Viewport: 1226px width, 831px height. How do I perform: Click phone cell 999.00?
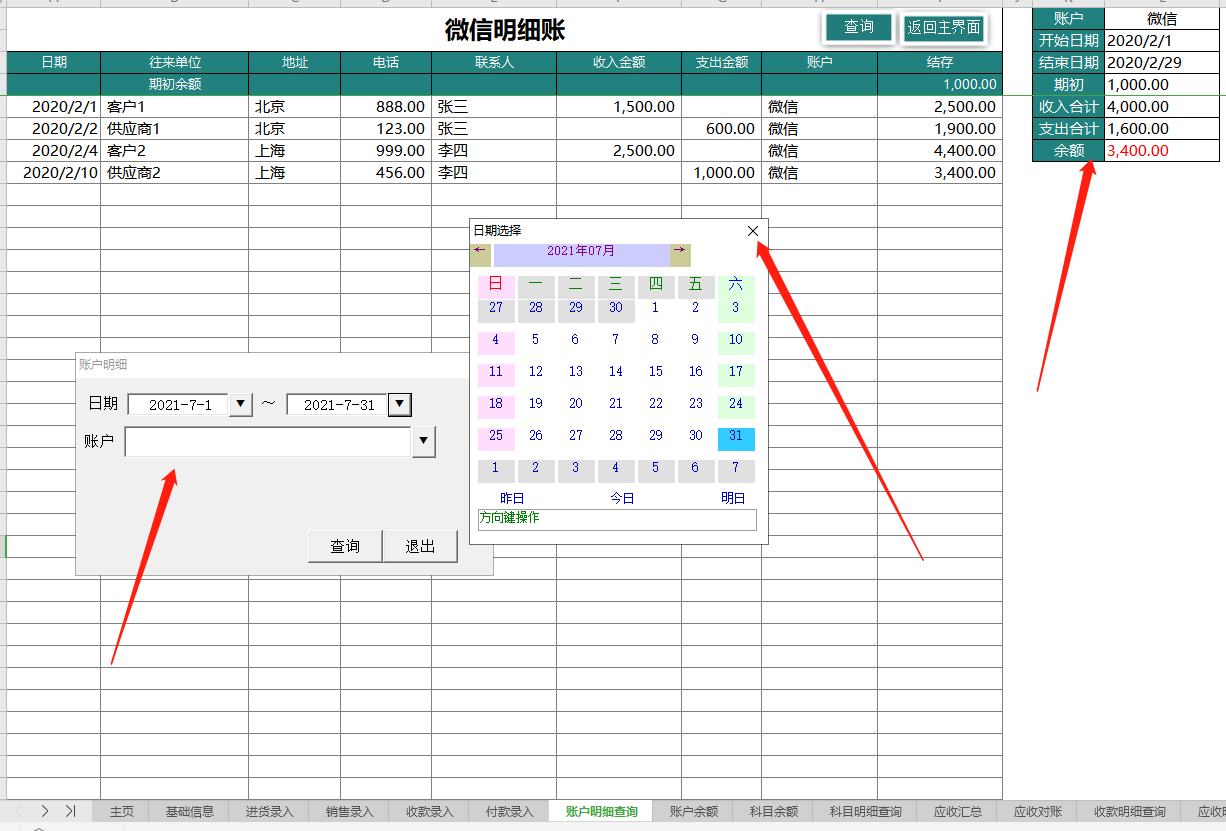coord(386,150)
